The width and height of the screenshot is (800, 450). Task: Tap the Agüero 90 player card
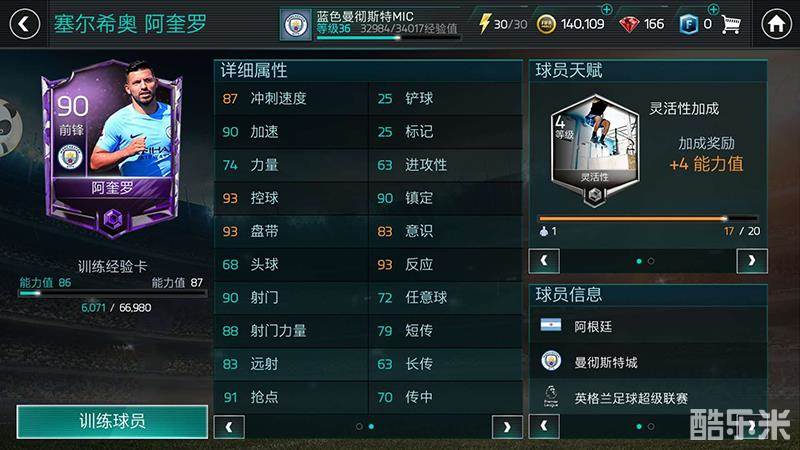pos(112,148)
